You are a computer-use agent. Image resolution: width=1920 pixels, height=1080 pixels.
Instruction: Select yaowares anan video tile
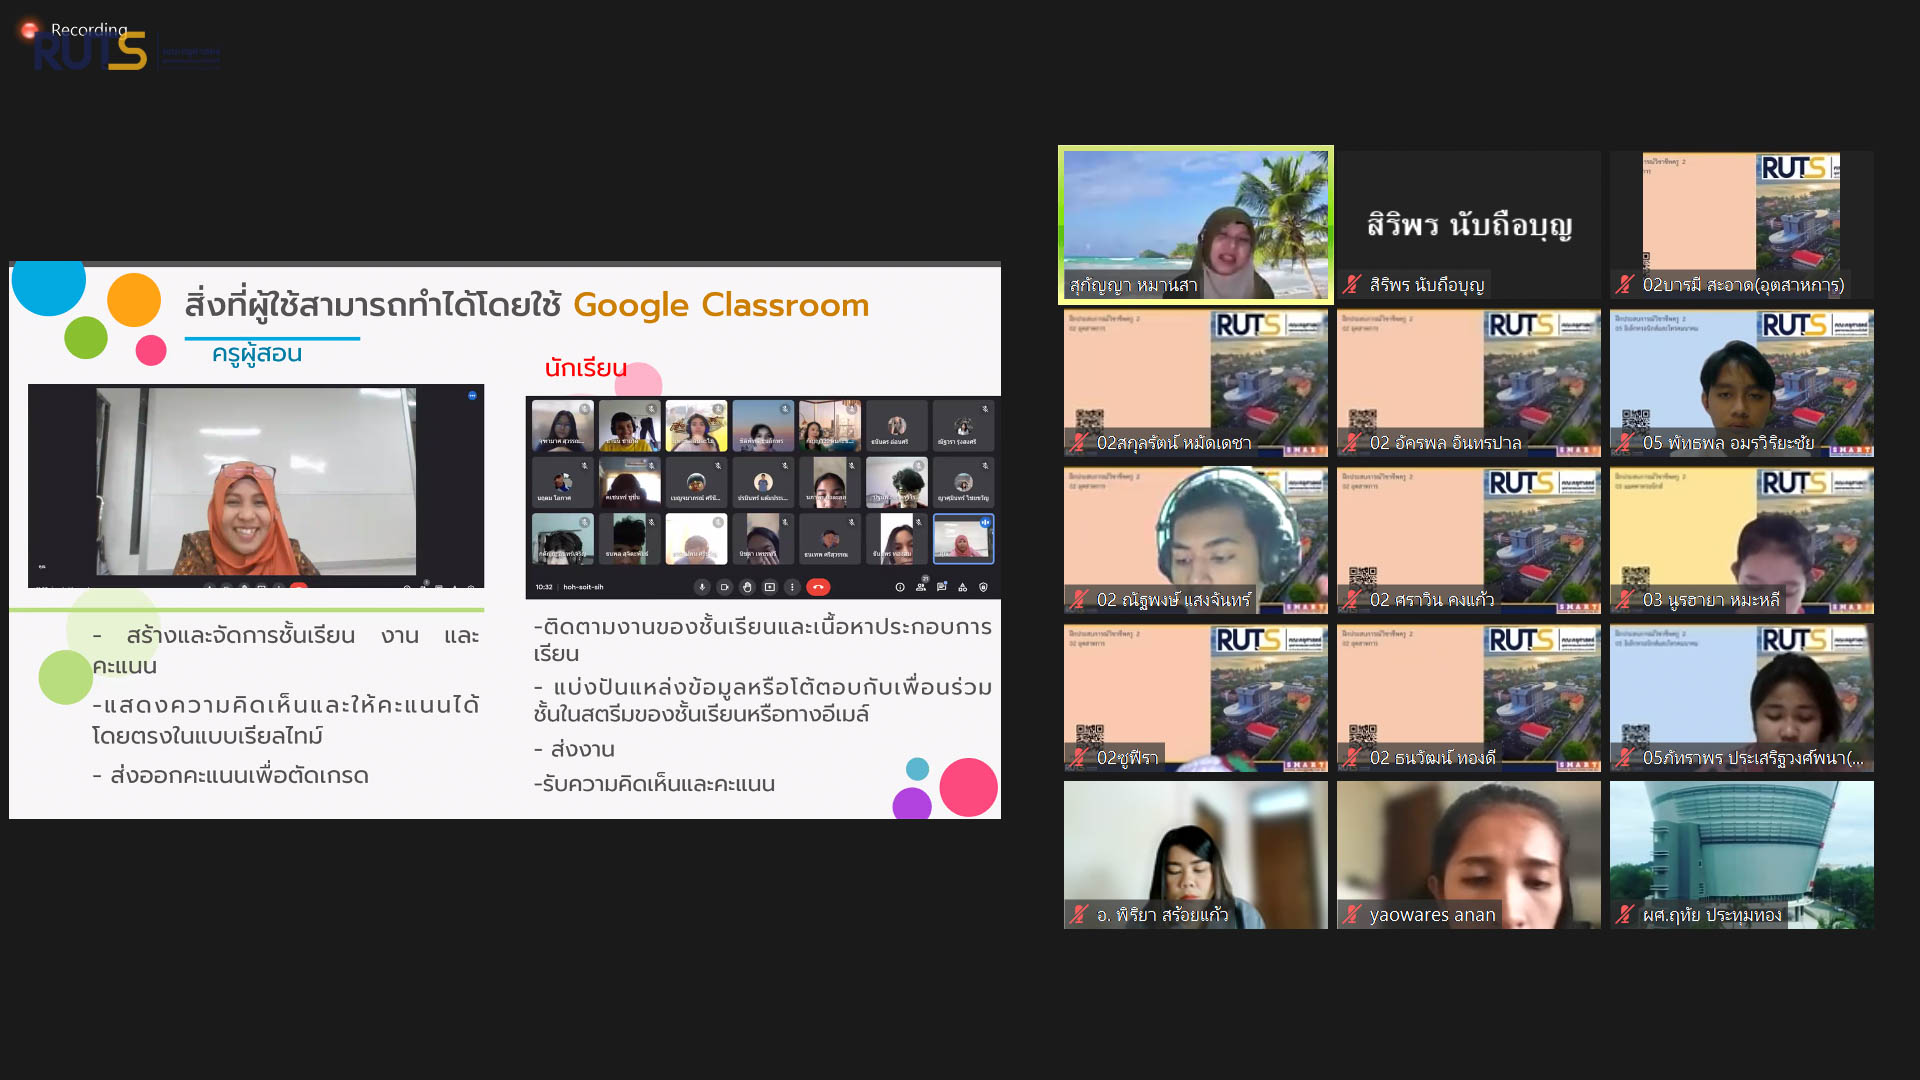tap(1469, 855)
